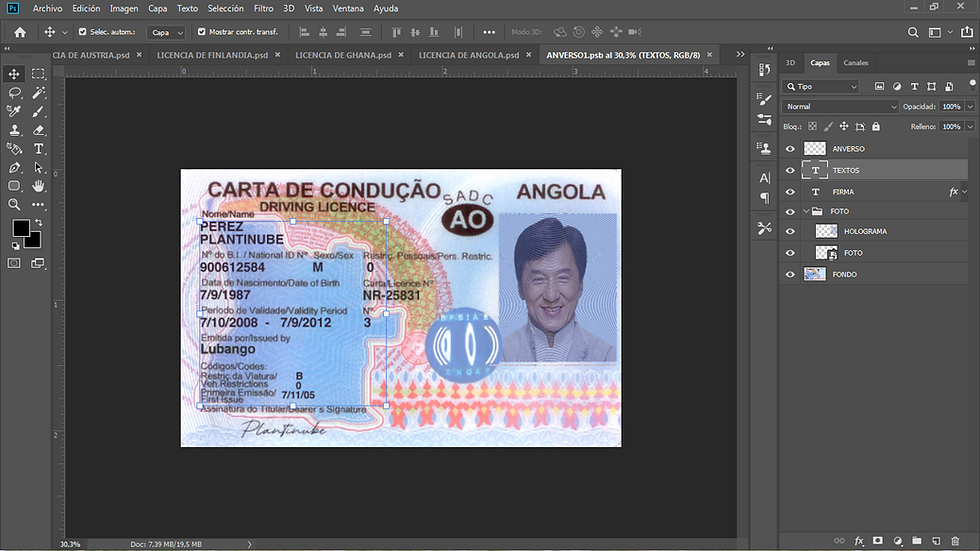
Task: Select the Zoom tool
Action: pyautogui.click(x=14, y=204)
